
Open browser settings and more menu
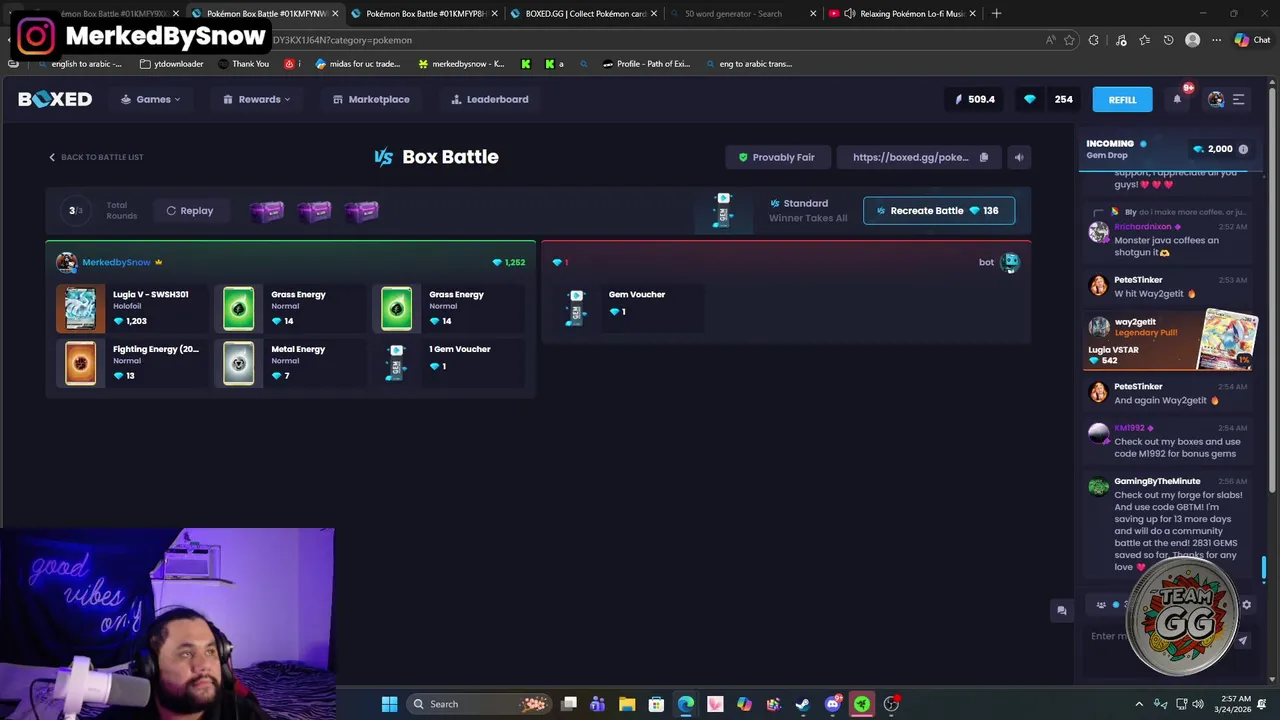[x=1216, y=40]
